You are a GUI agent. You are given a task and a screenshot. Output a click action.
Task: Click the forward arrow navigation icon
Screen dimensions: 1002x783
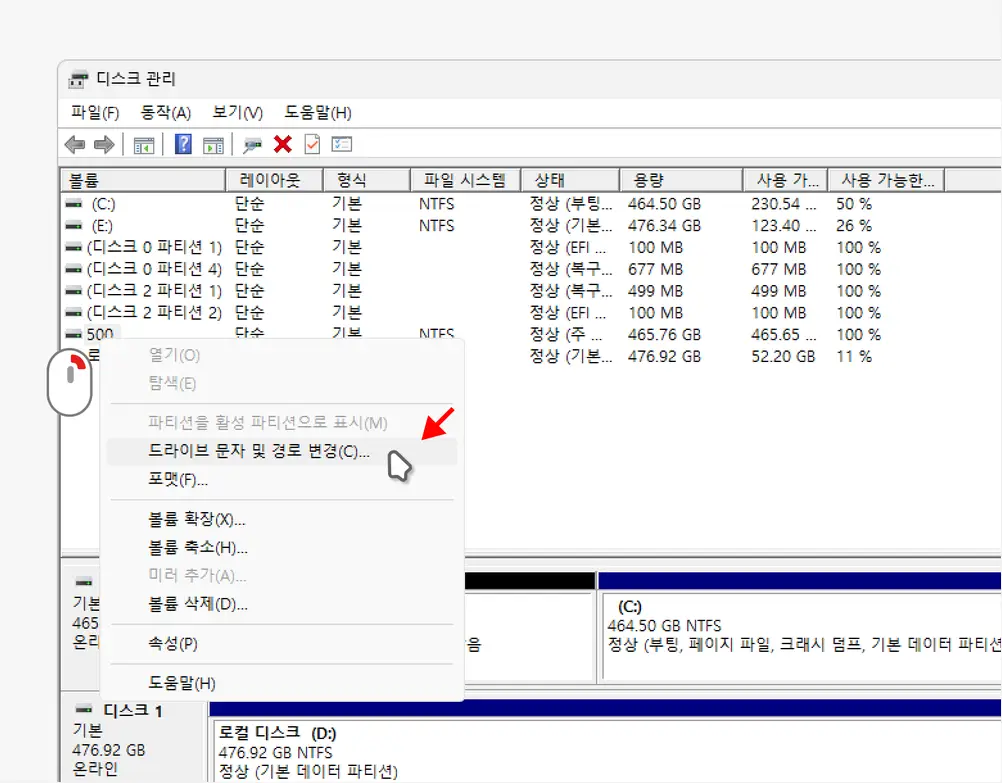pyautogui.click(x=102, y=144)
